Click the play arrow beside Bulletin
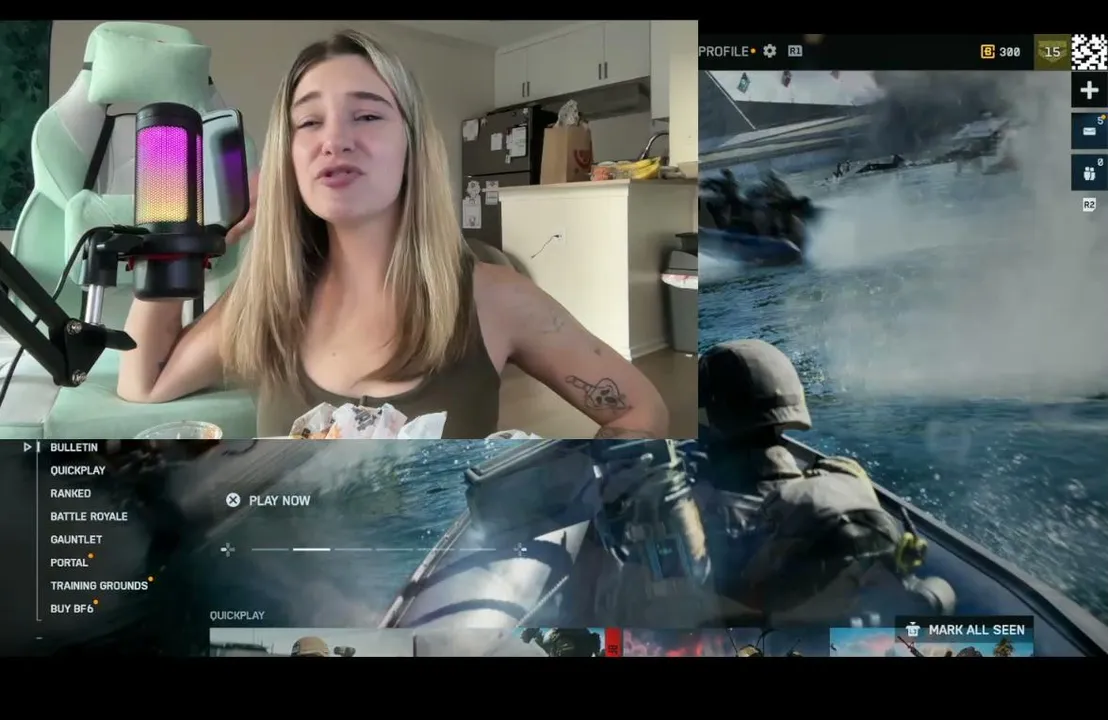 pos(27,447)
